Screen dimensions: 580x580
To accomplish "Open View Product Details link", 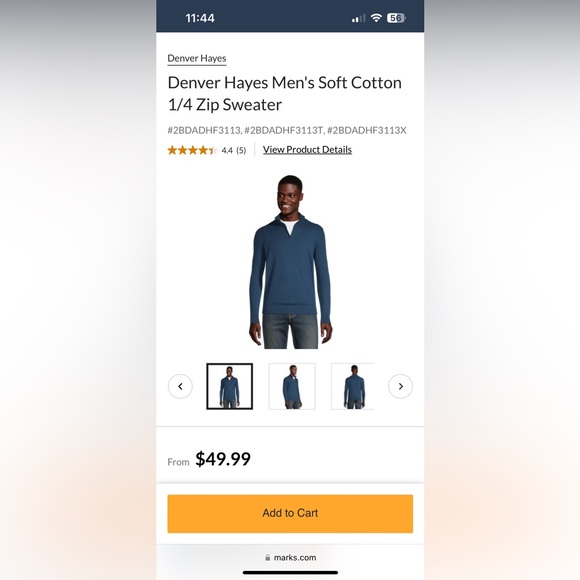I will (x=307, y=150).
